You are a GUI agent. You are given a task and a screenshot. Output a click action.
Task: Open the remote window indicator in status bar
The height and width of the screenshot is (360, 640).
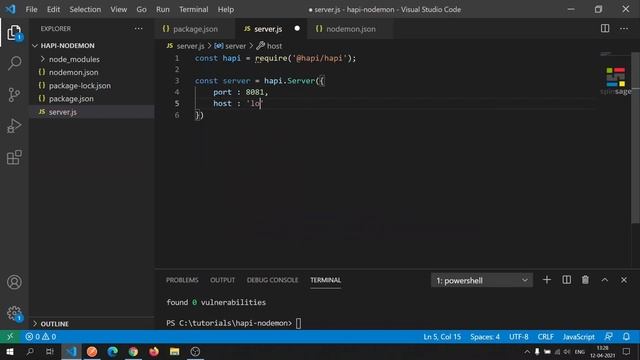coord(10,337)
